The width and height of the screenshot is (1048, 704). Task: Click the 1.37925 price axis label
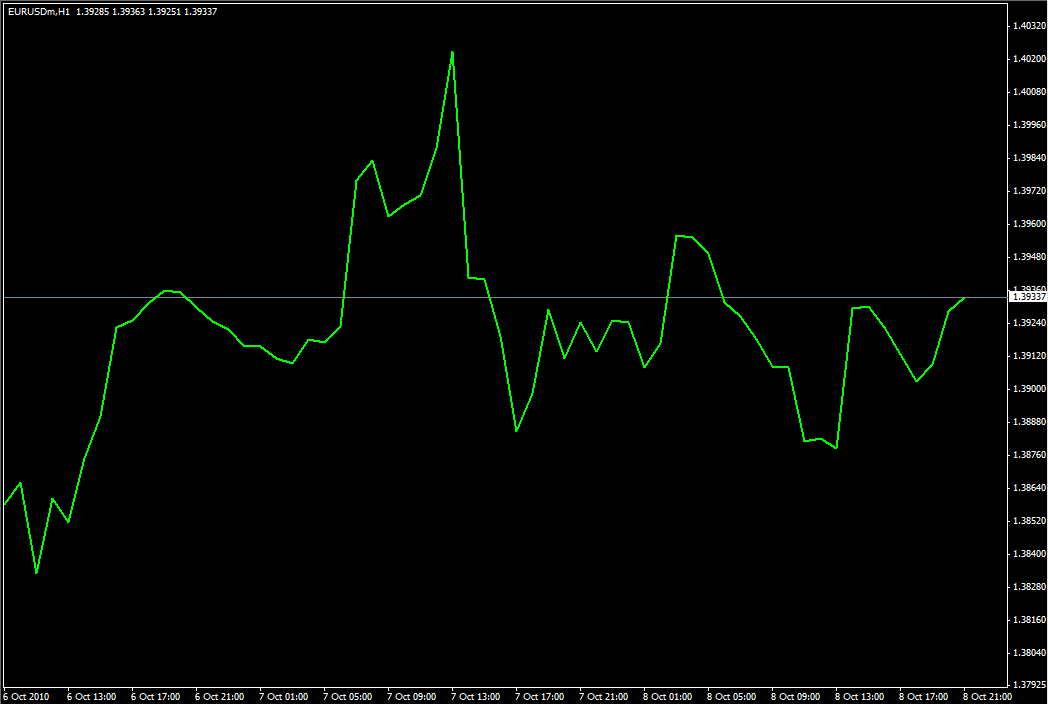coord(1029,685)
